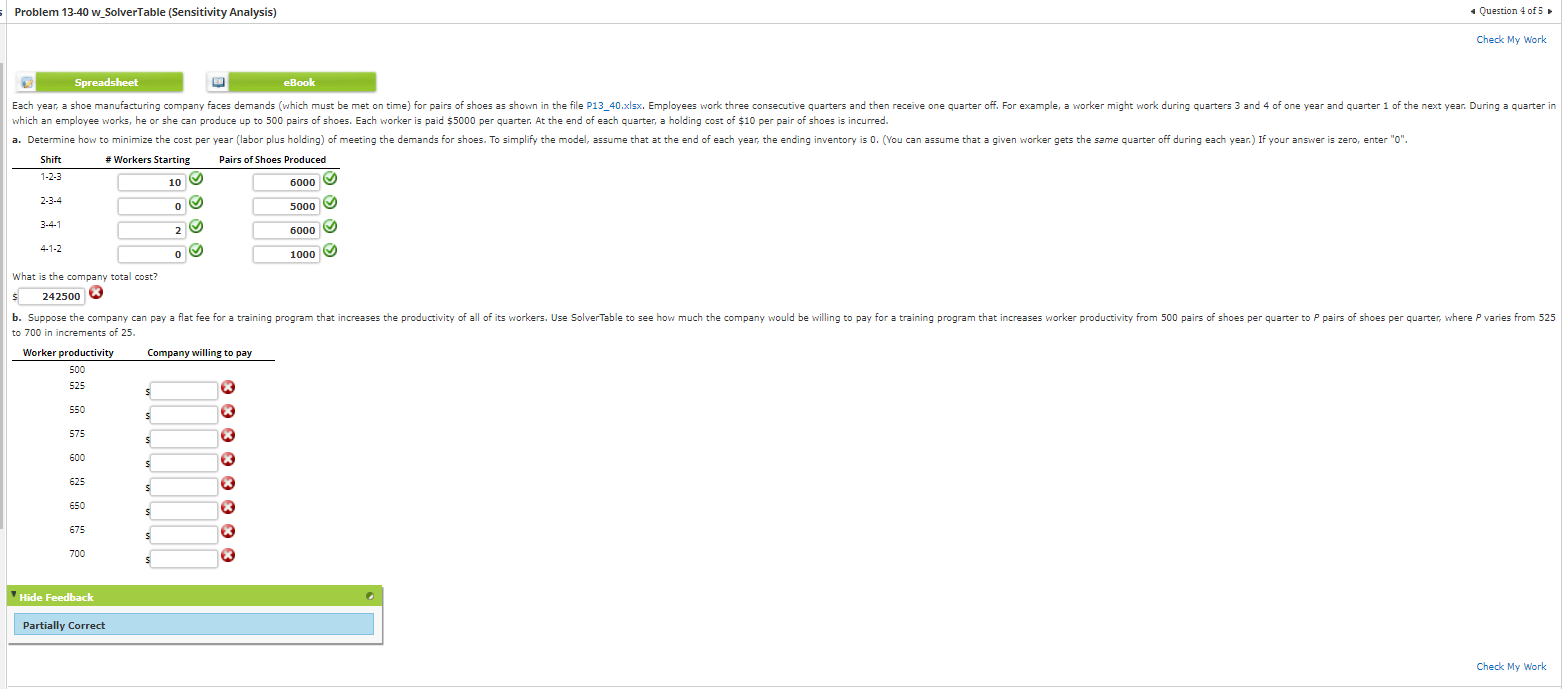Click pairs produced field showing 5000
1564x689 pixels.
(287, 206)
